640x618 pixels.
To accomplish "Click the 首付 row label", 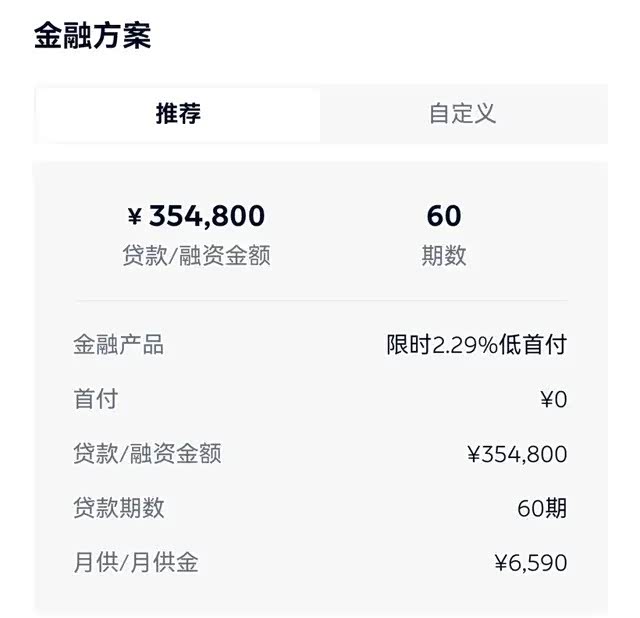I will coord(96,400).
